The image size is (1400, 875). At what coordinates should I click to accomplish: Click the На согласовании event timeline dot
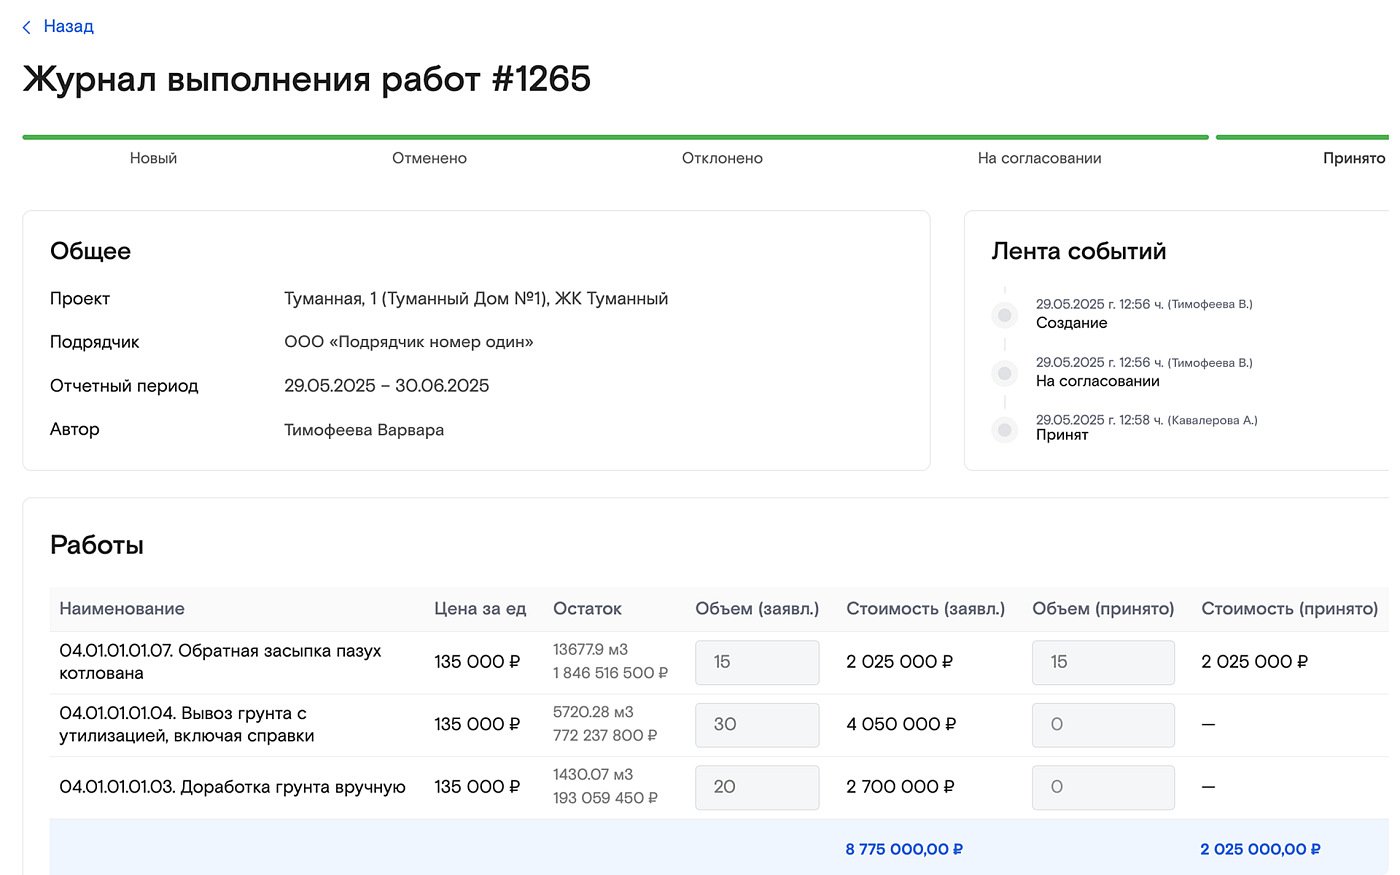tap(1005, 374)
